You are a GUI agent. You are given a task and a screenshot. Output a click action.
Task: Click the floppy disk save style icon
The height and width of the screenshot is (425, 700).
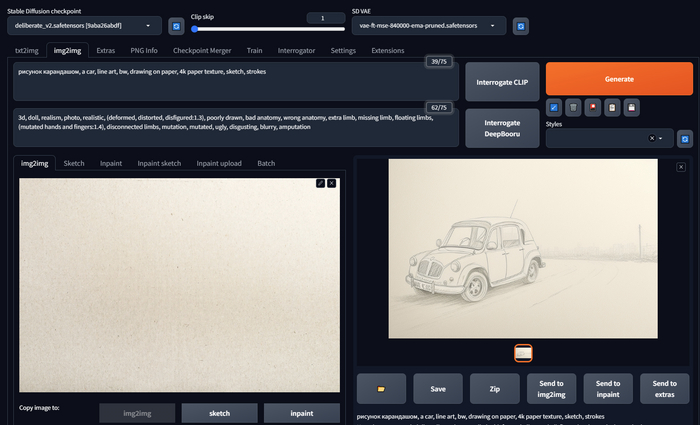pos(630,107)
